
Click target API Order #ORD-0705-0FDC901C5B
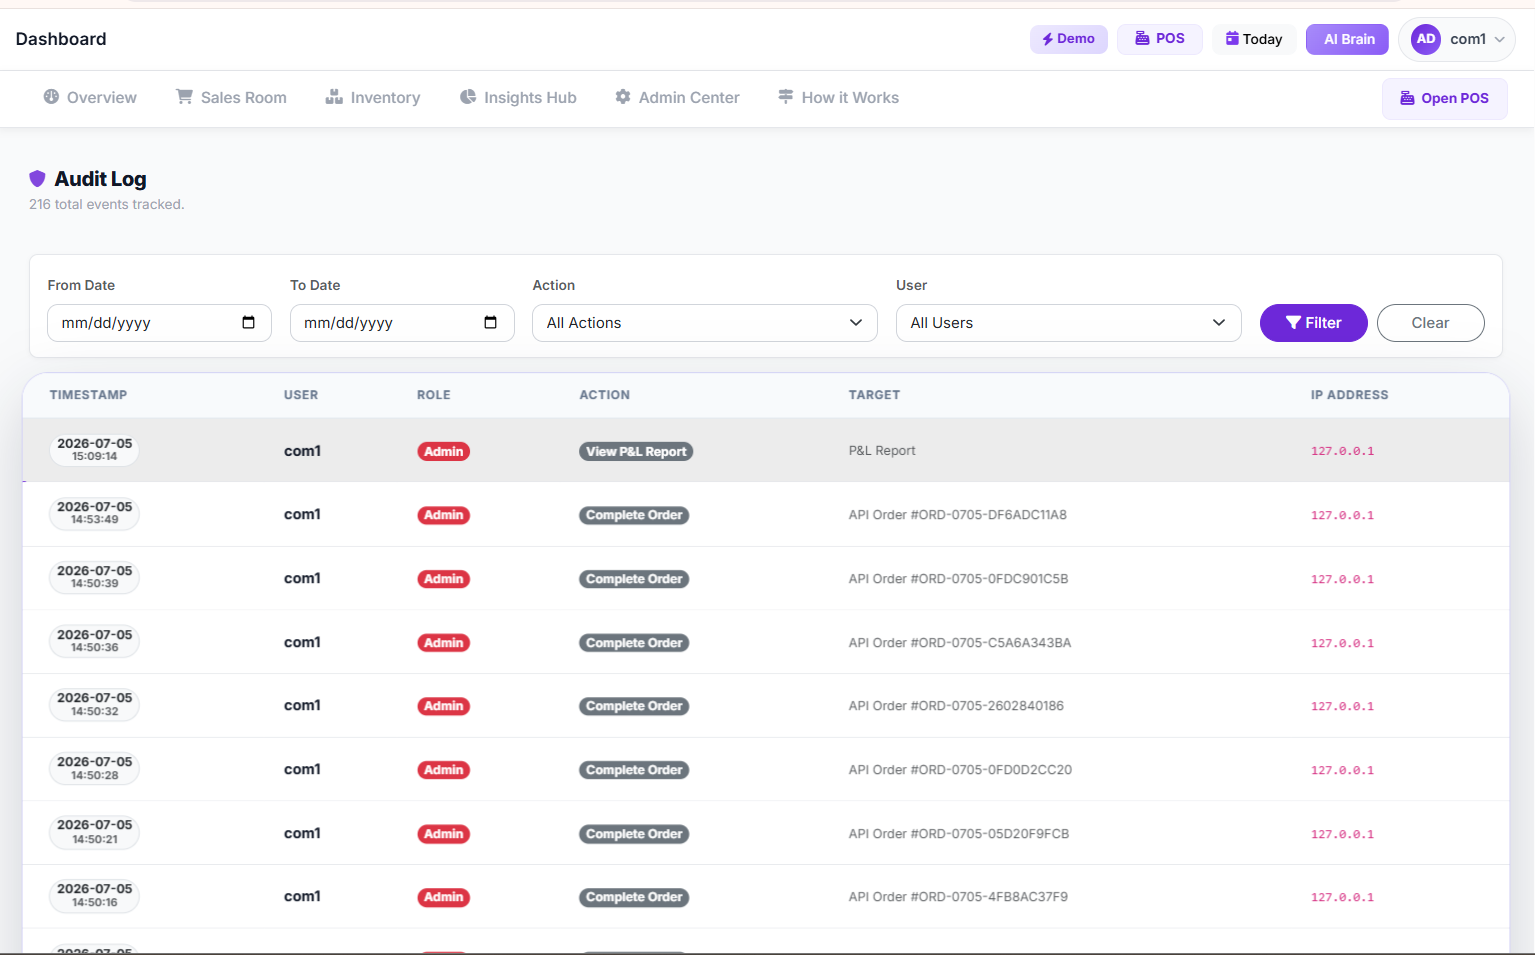click(958, 579)
